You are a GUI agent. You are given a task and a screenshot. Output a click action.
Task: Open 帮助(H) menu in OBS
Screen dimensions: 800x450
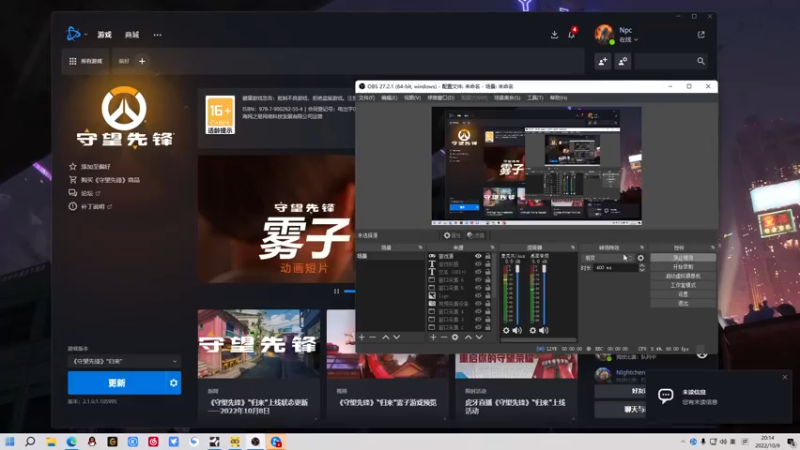[558, 98]
